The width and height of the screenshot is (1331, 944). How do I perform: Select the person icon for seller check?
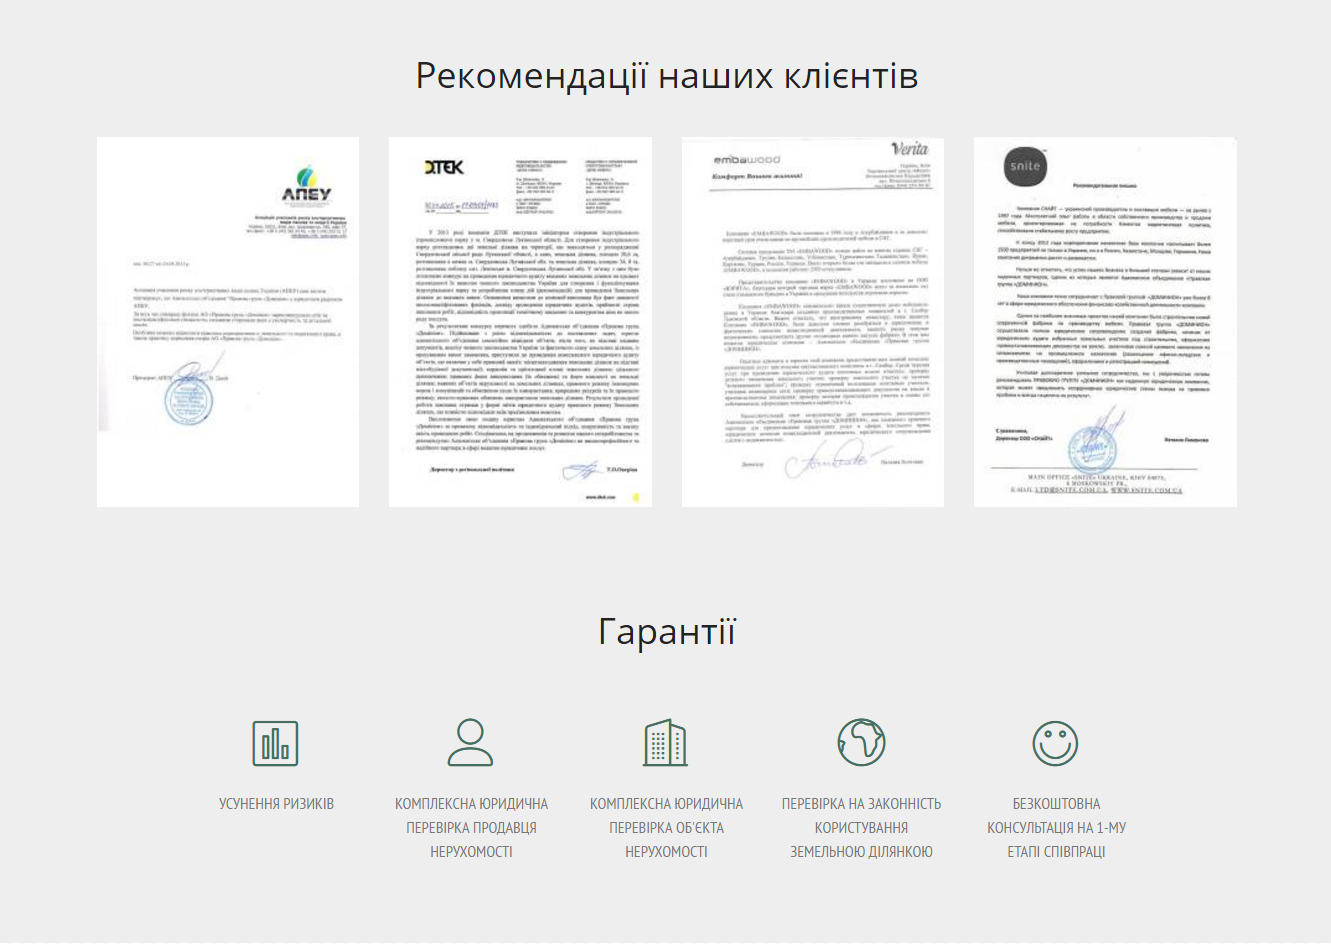point(470,743)
